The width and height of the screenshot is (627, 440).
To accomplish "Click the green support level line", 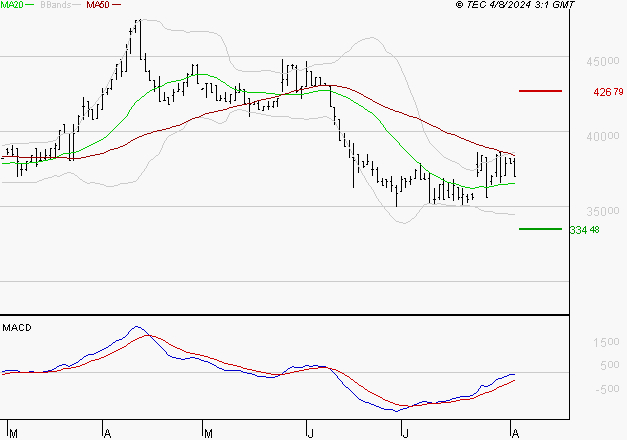I will 540,229.
